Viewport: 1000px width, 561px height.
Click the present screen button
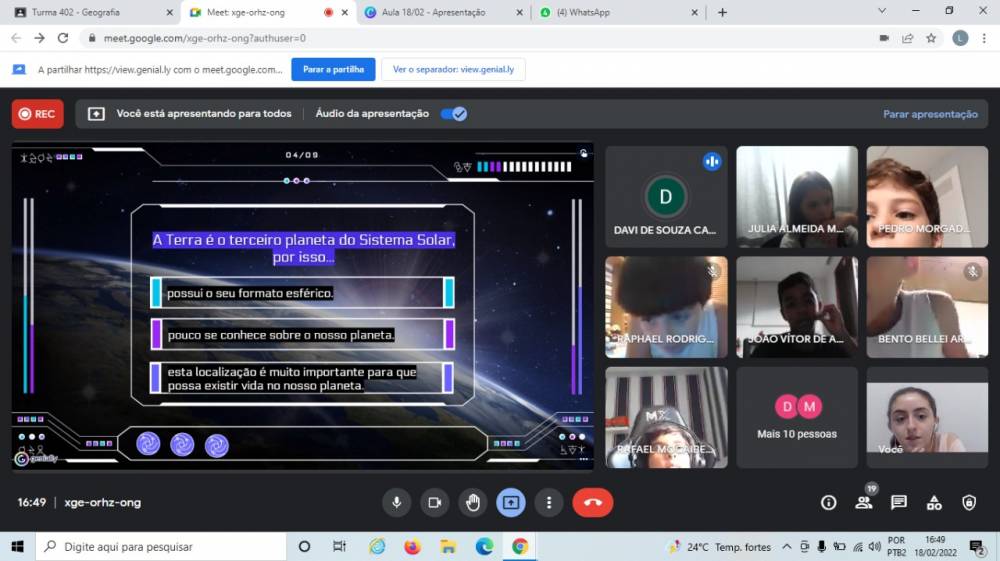[511, 502]
